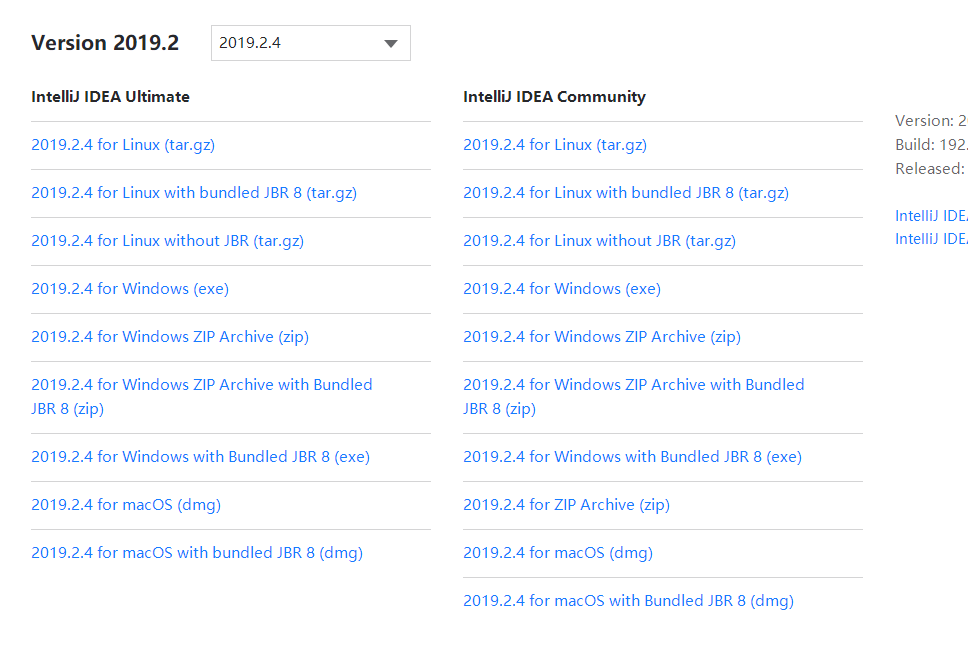Viewport: 968px width, 665px height.
Task: Download Ultimate Windows ZIP Archive with Bundled JBR 8
Action: click(x=202, y=396)
